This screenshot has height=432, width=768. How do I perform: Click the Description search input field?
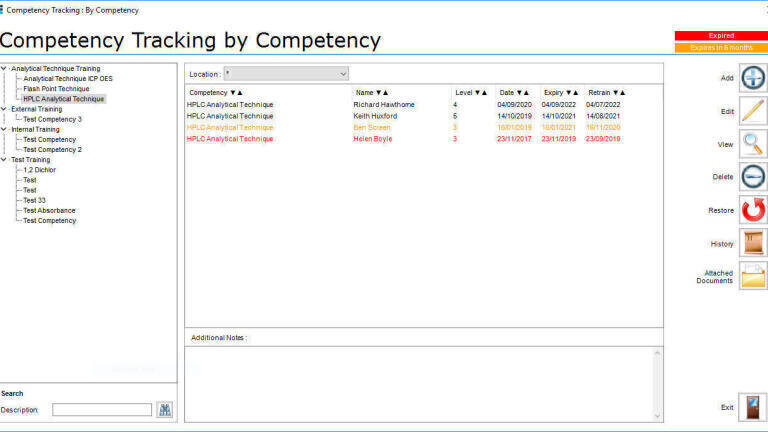tap(102, 409)
